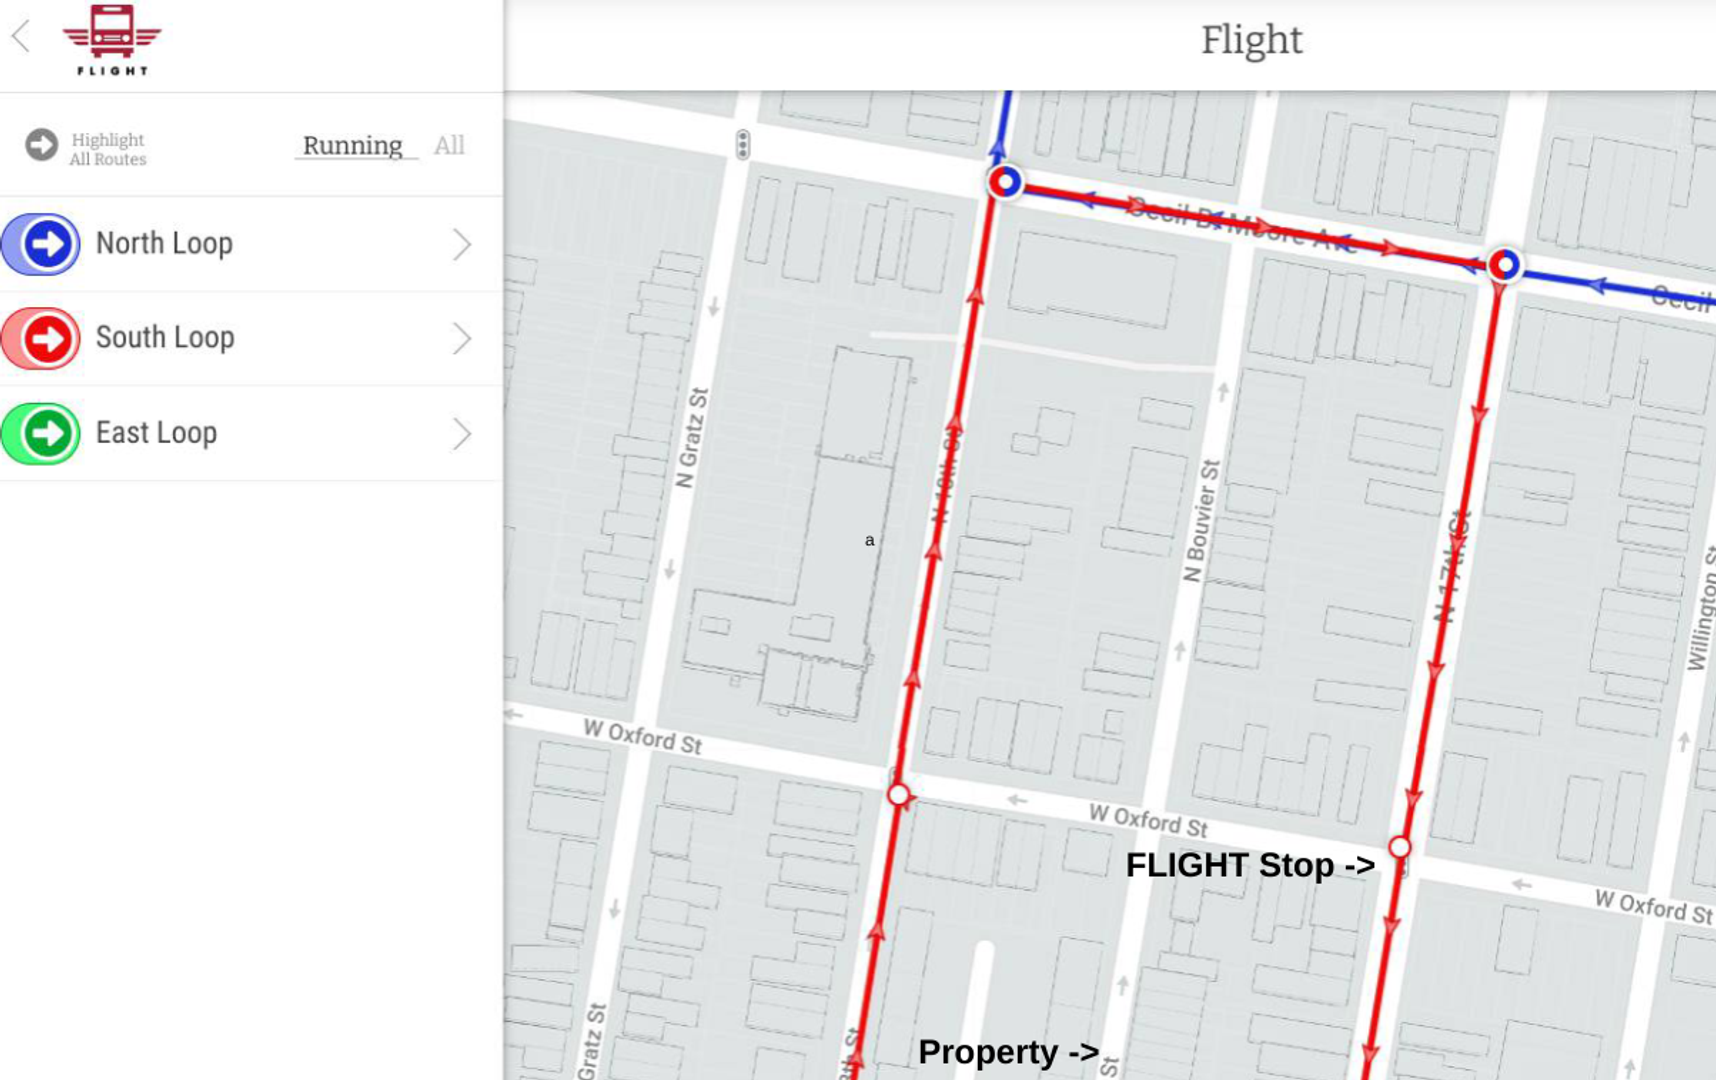Click the Flight title in the header
The width and height of the screenshot is (1716, 1080).
(1251, 40)
